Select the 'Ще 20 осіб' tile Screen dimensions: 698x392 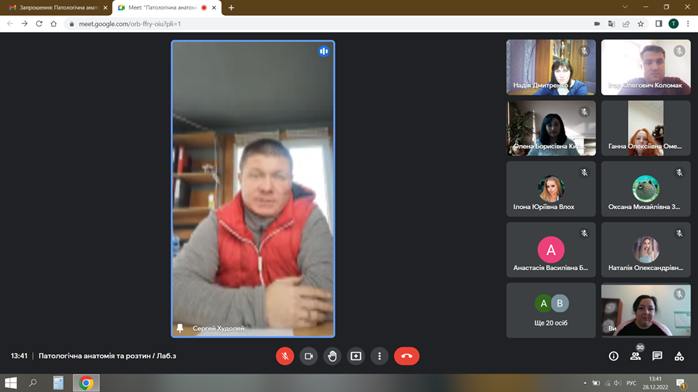tap(551, 310)
